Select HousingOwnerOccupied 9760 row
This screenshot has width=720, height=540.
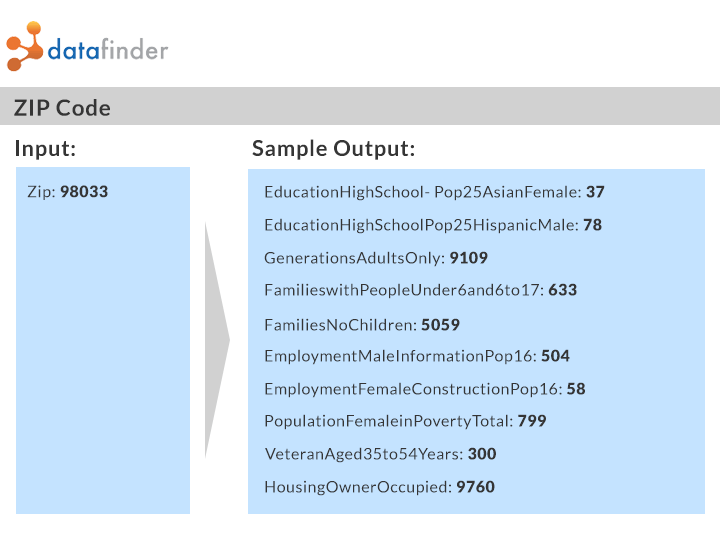(379, 487)
